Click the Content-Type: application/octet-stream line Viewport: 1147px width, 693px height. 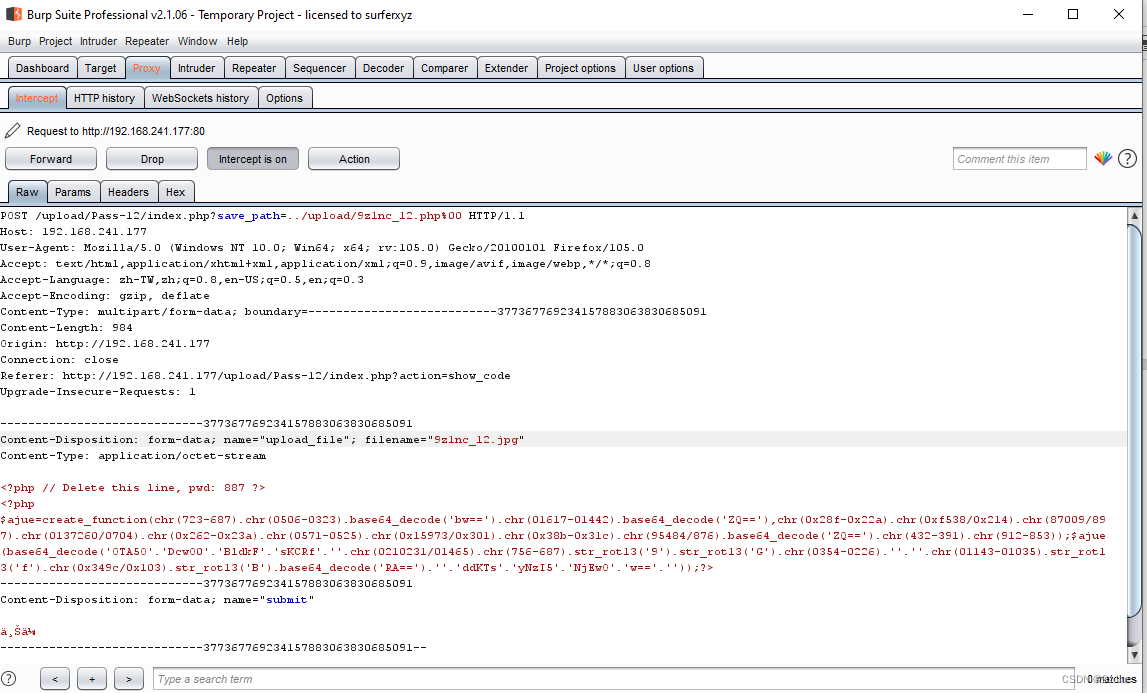pyautogui.click(x=133, y=456)
